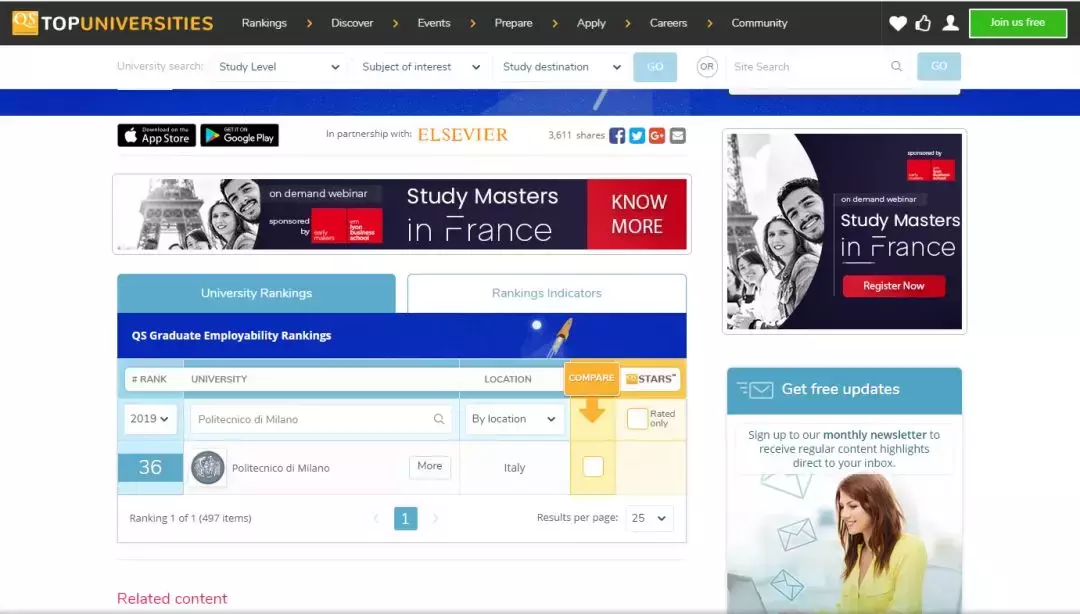Screen dimensions: 1080x614
Task: Click the UNIVERSITY column header
Action: coord(219,379)
